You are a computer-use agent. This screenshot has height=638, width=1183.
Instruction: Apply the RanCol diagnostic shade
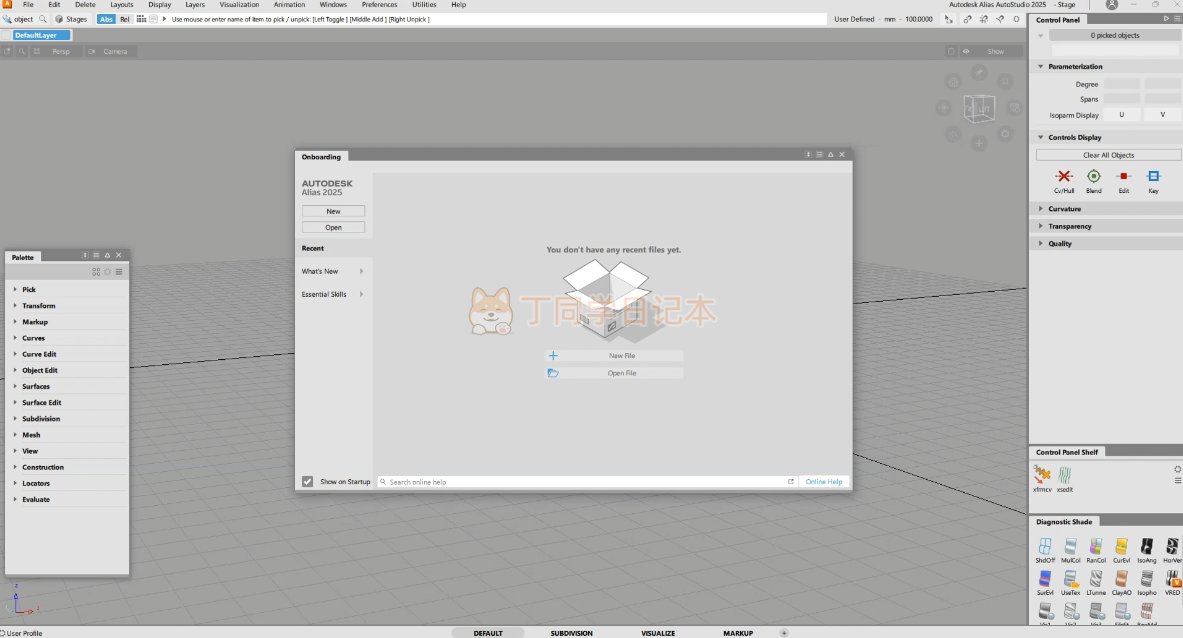click(1096, 547)
